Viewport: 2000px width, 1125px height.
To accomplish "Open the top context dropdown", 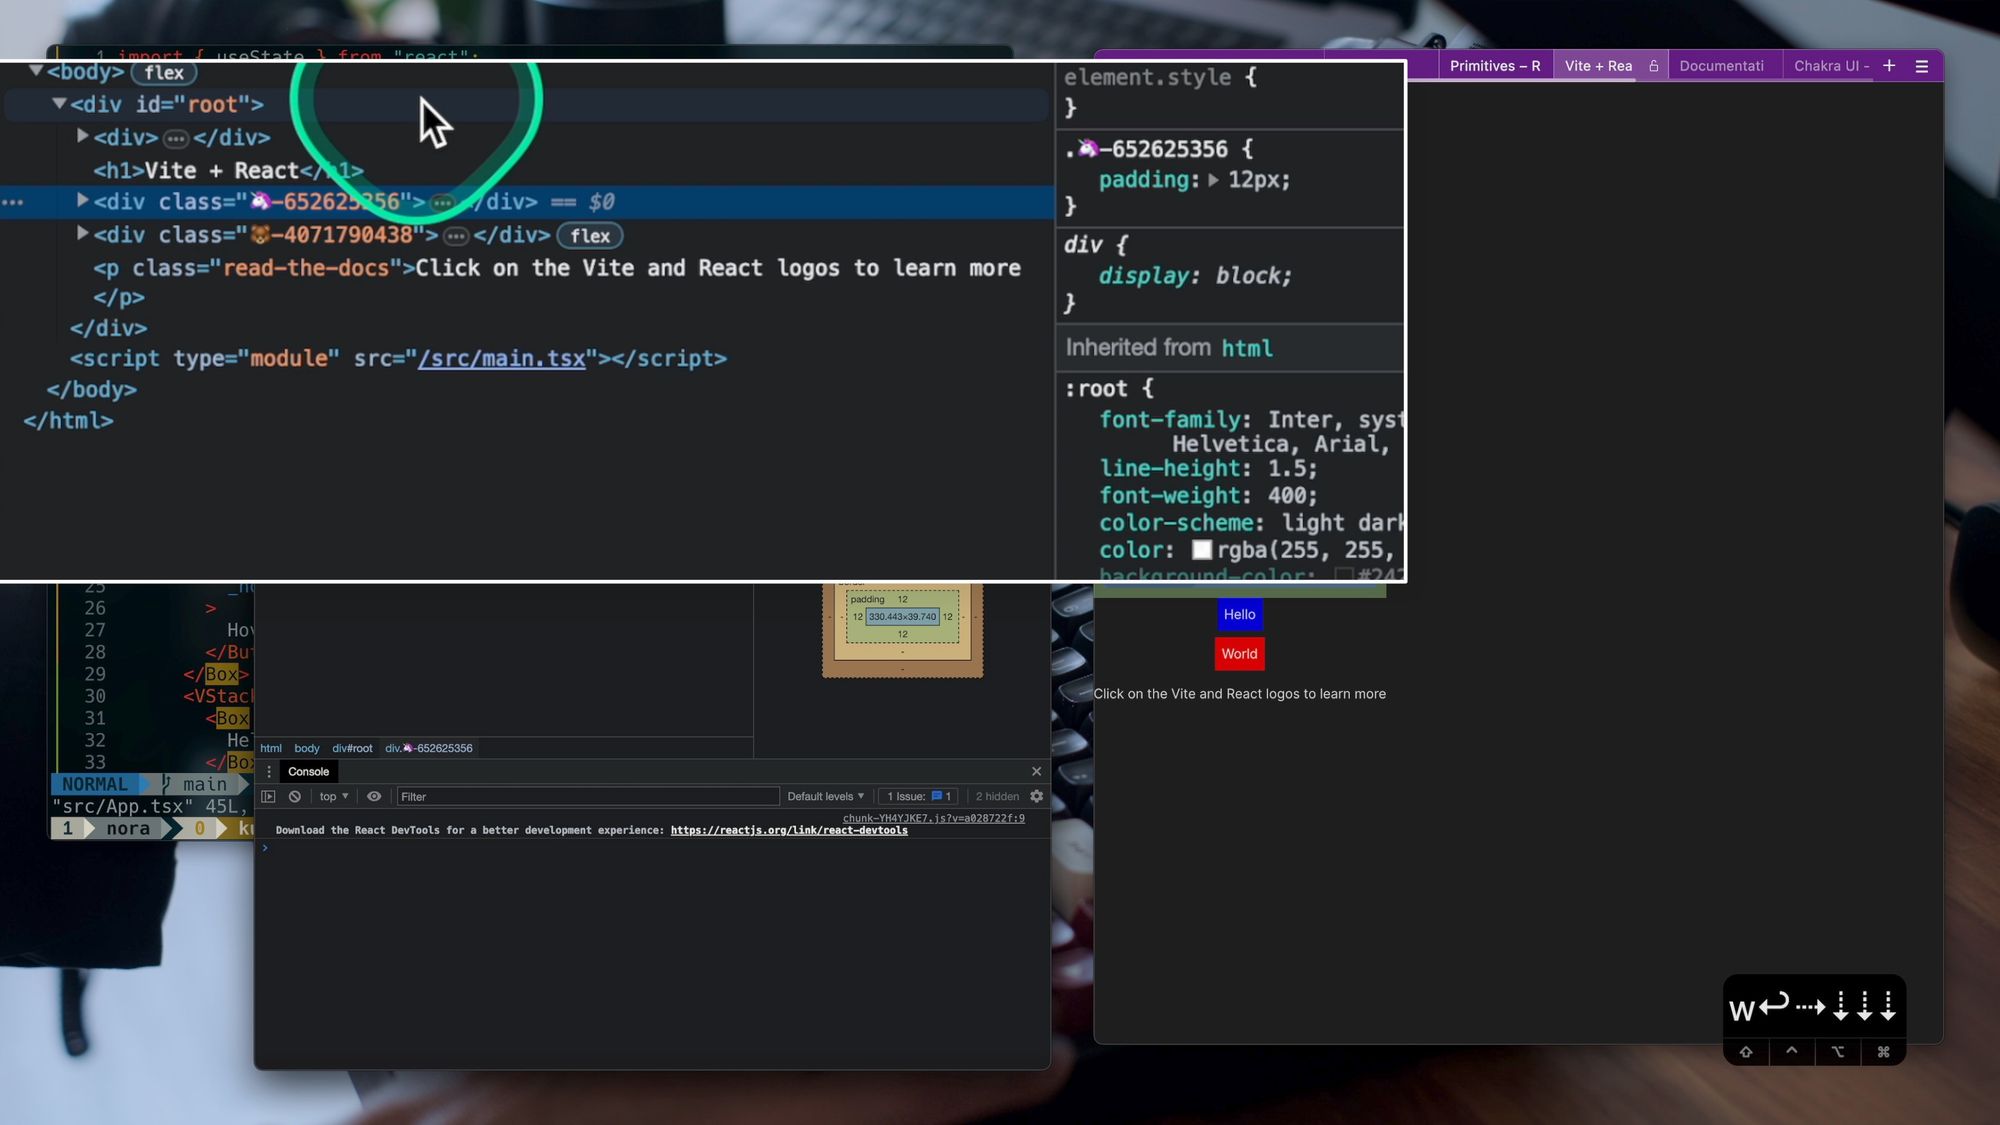I will coord(334,797).
